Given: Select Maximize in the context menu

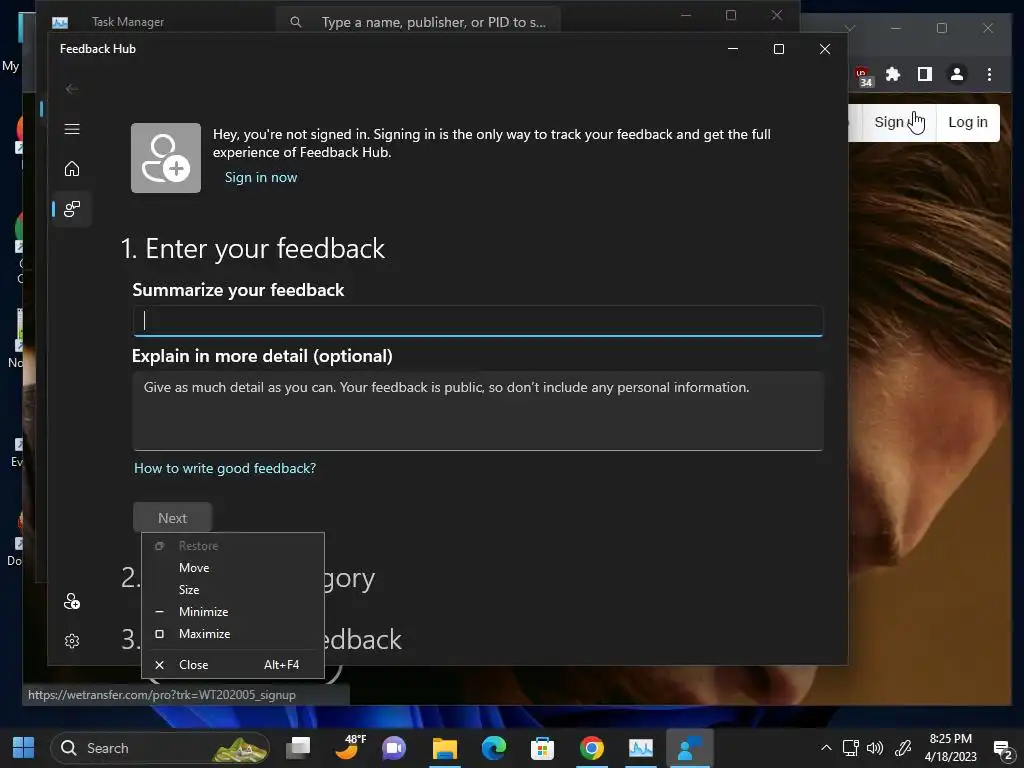Looking at the screenshot, I should [232, 634].
